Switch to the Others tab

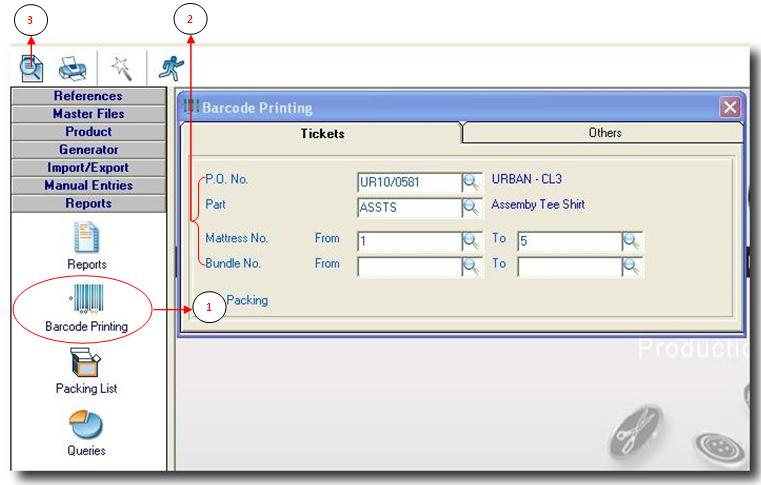[x=604, y=133]
